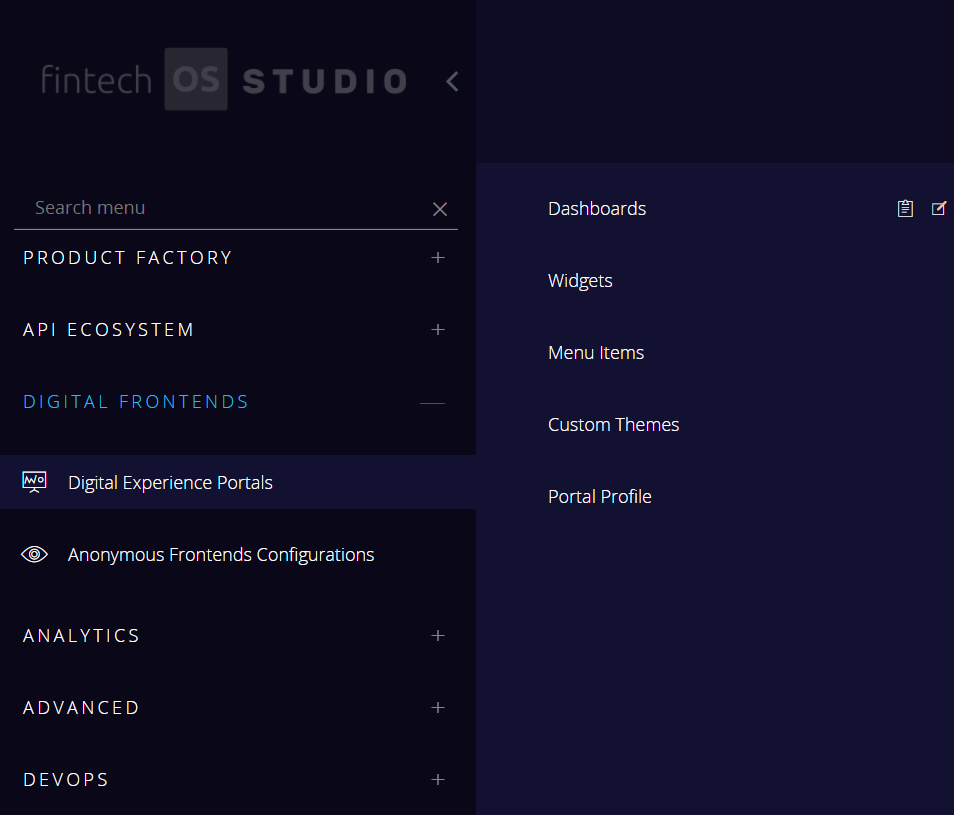Click the presentation screen icon for Digital Experience Portals

pos(34,482)
